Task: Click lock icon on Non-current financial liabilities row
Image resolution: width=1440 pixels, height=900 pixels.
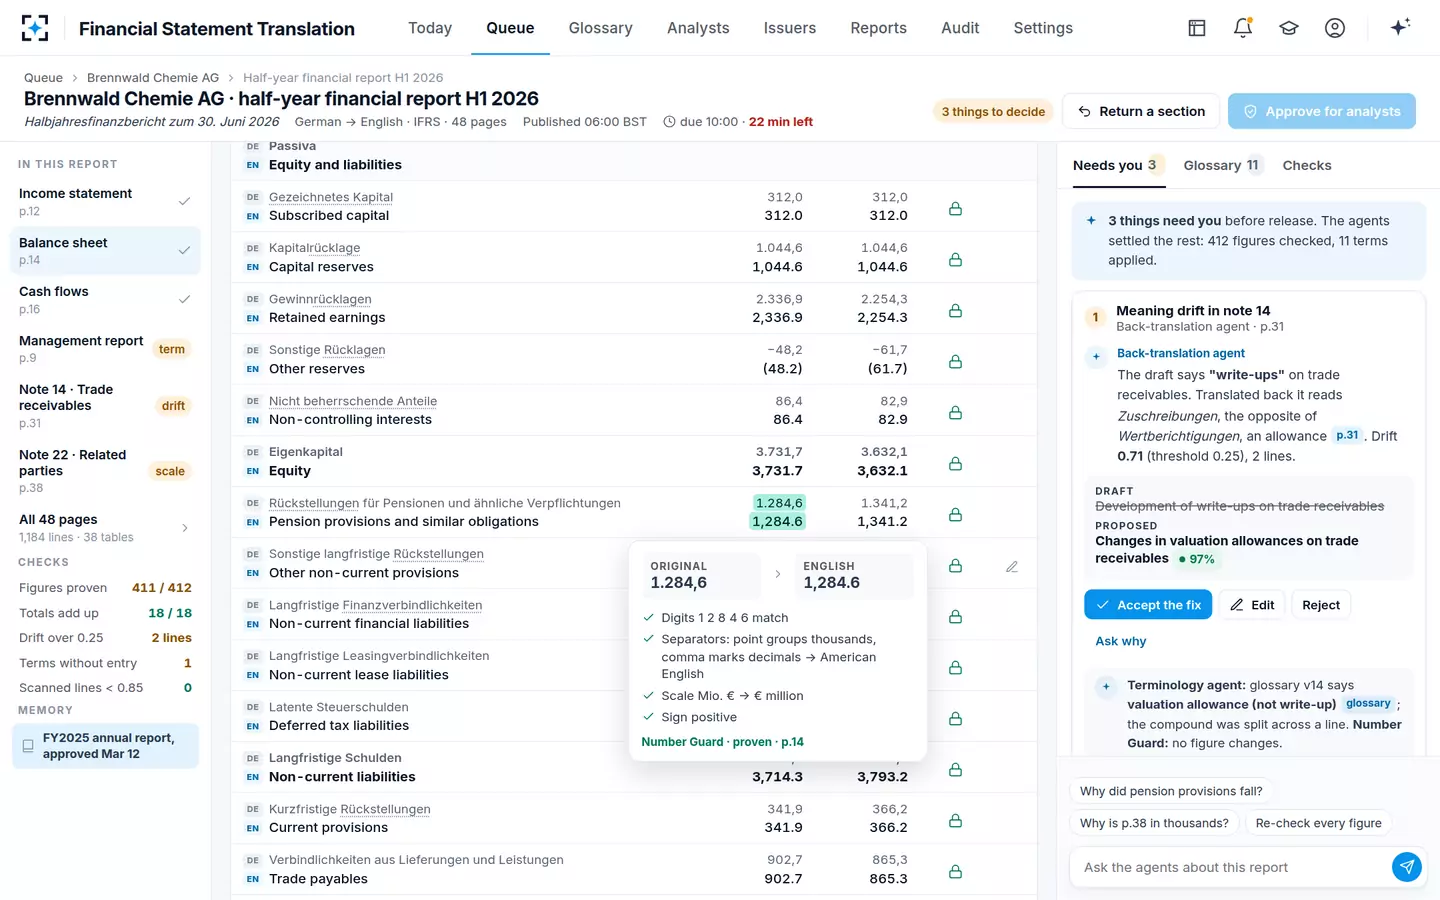Action: pyautogui.click(x=955, y=616)
